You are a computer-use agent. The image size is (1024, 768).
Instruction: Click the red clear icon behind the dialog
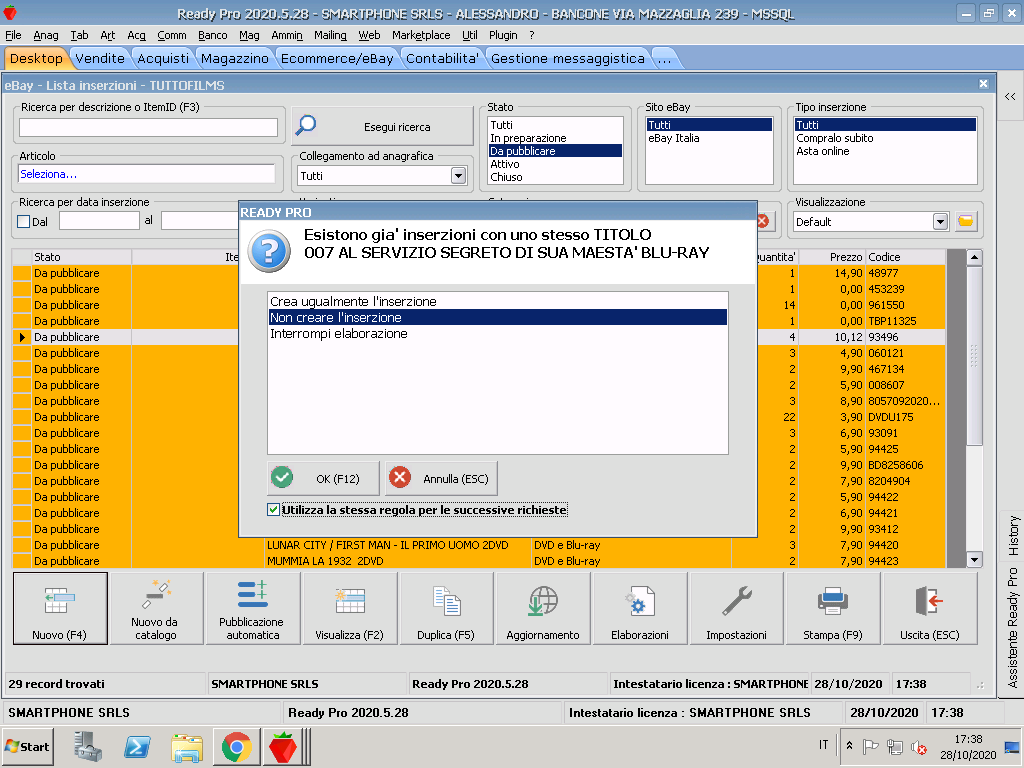tap(763, 221)
